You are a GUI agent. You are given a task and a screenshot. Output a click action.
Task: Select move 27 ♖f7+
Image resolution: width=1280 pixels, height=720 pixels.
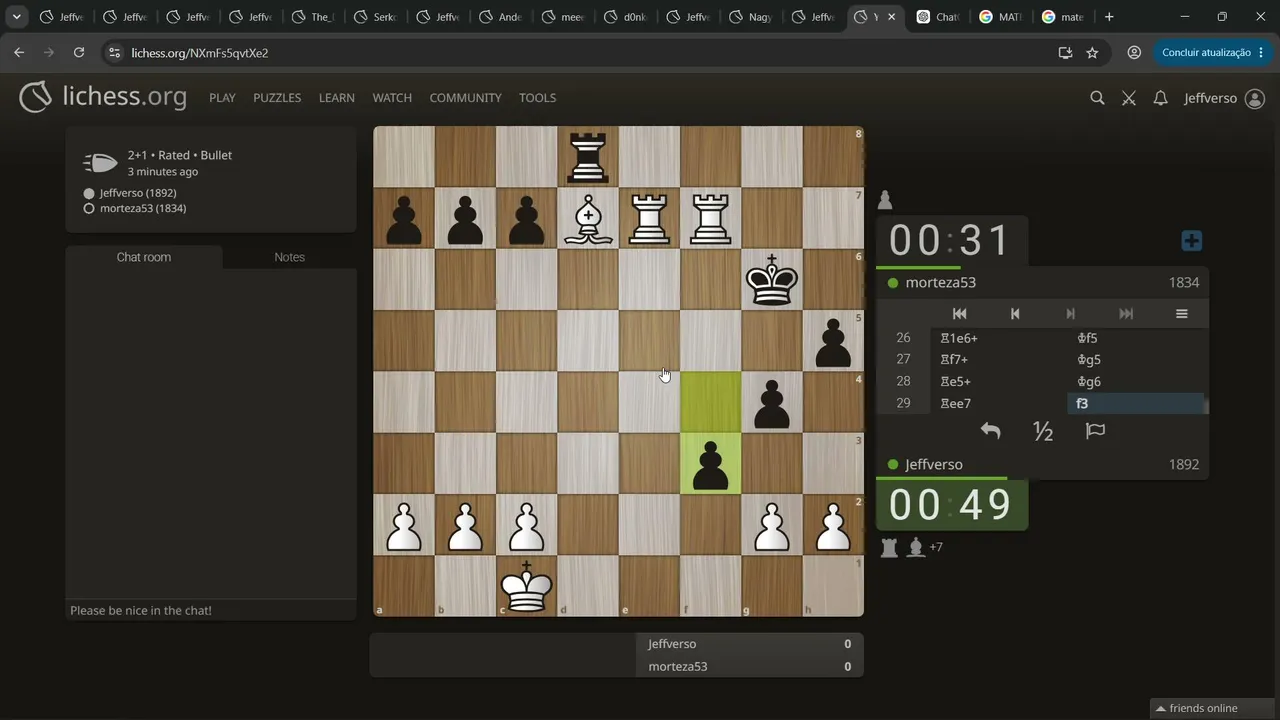(999, 360)
